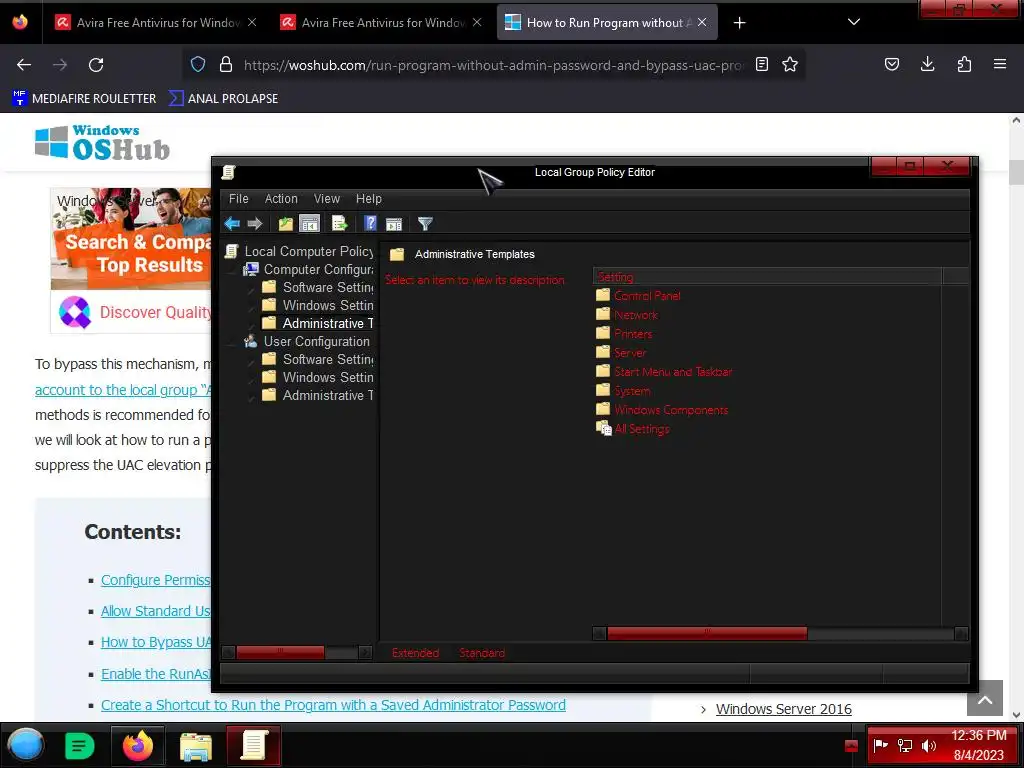Expand Software Settings under Computer Configuration
The image size is (1024, 768).
click(251, 288)
